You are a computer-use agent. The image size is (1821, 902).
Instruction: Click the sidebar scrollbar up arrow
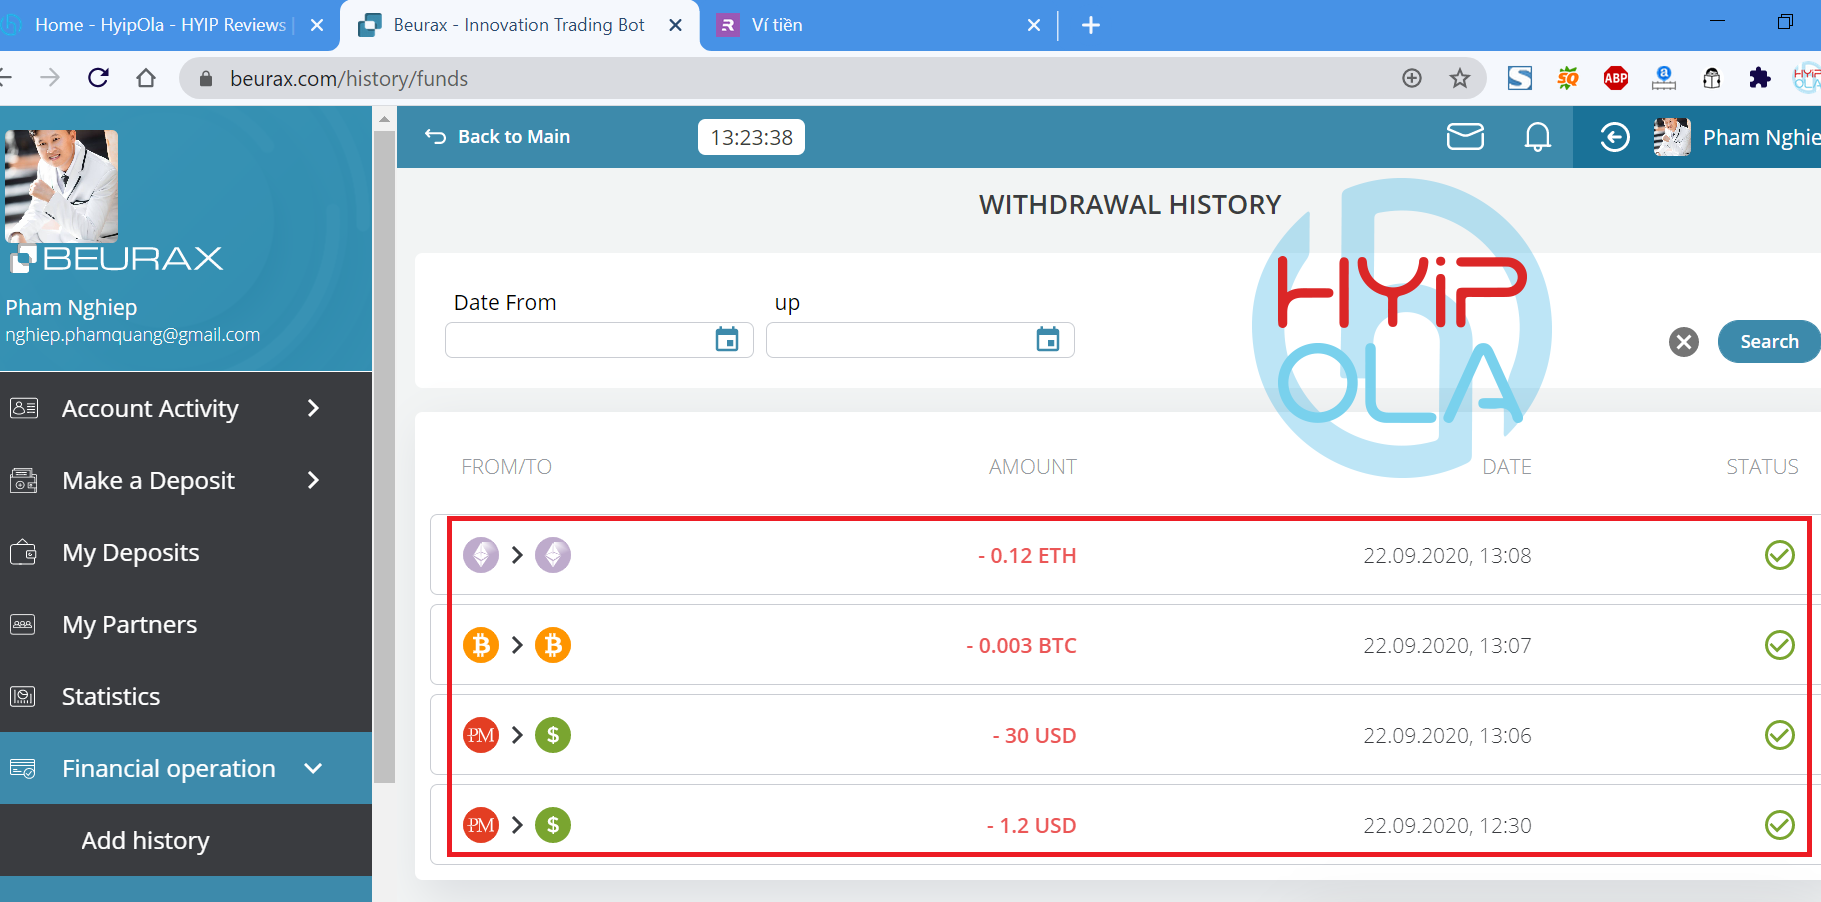click(x=384, y=119)
